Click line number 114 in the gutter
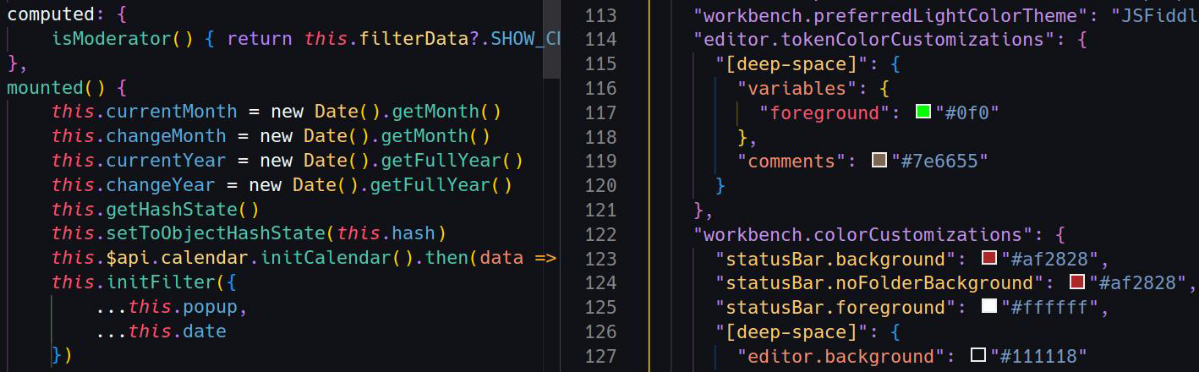Viewport: 1199px width, 372px height. point(600,39)
